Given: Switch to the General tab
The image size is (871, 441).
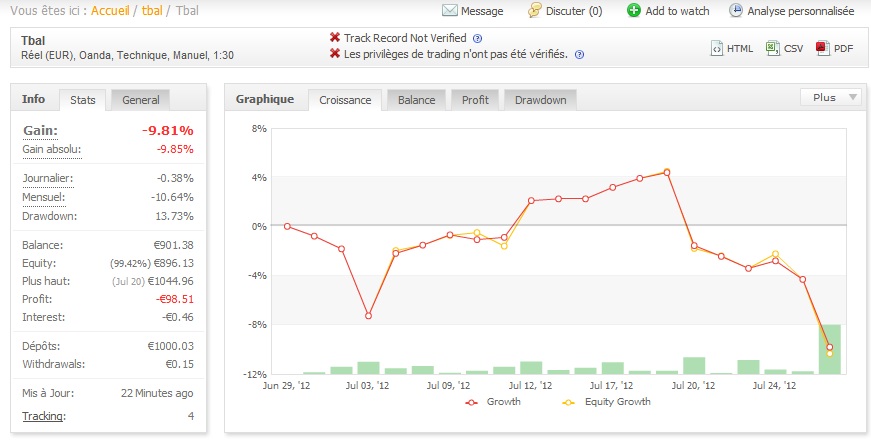Looking at the screenshot, I should (x=140, y=99).
